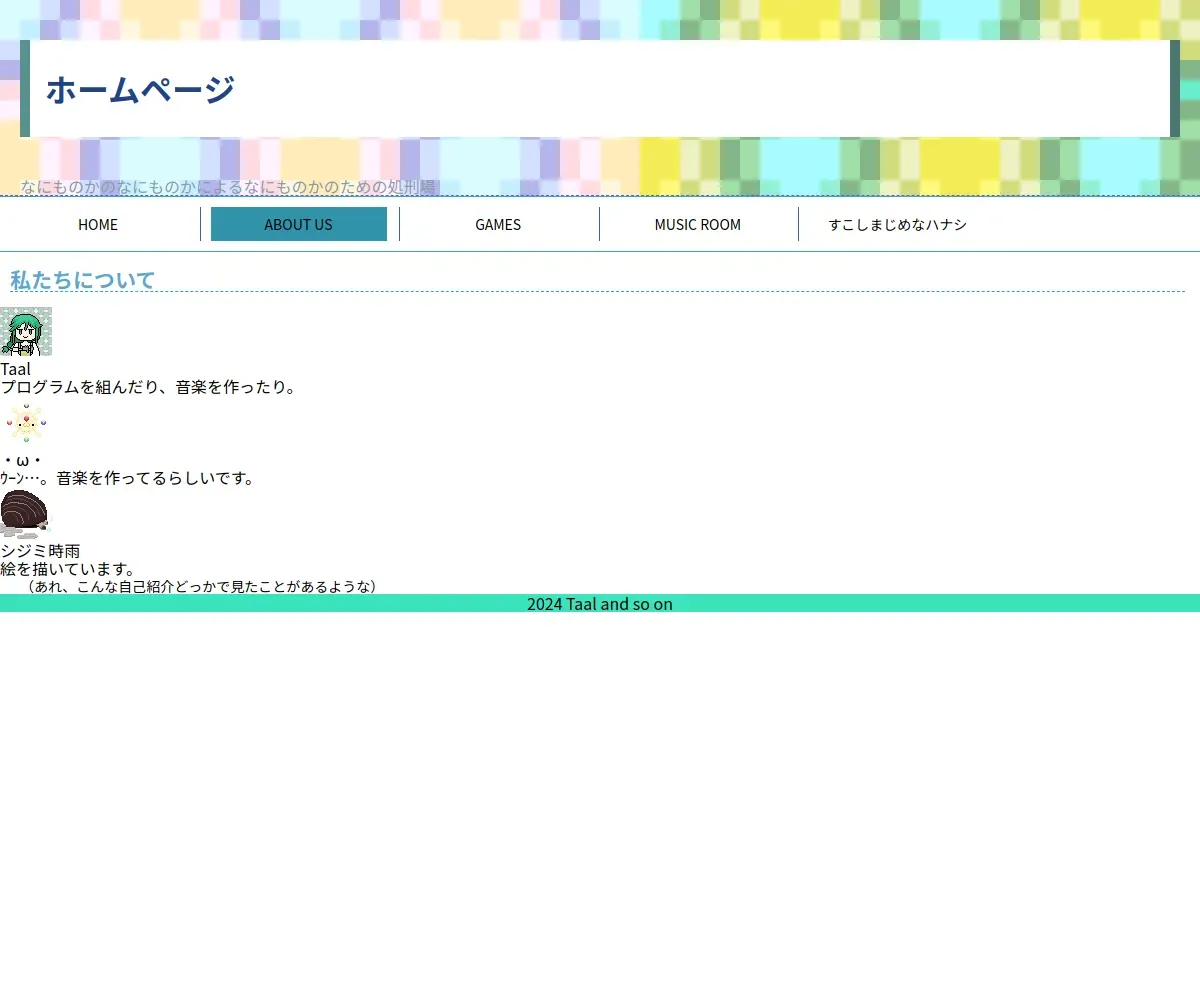
Task: Click Taal's green-haired avatar image
Action: tap(26, 332)
